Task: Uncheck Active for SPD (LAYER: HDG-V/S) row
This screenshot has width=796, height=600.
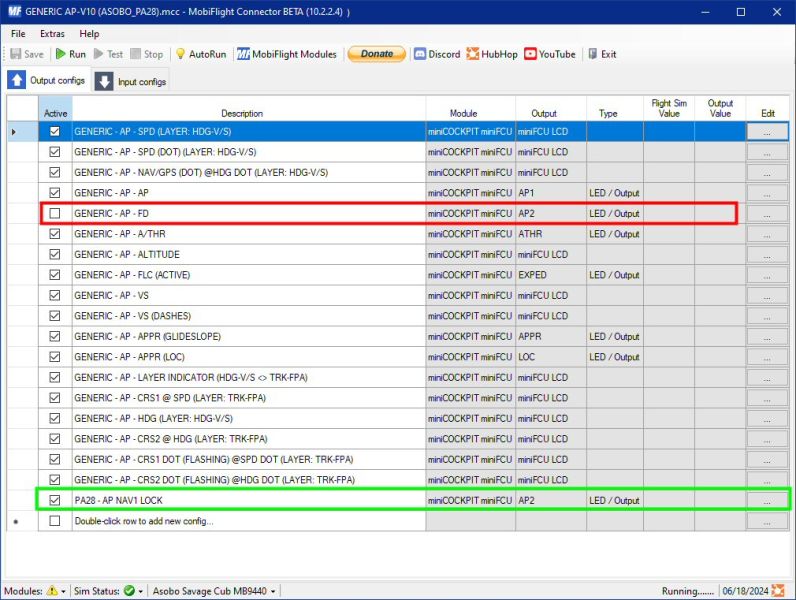Action: pos(55,131)
